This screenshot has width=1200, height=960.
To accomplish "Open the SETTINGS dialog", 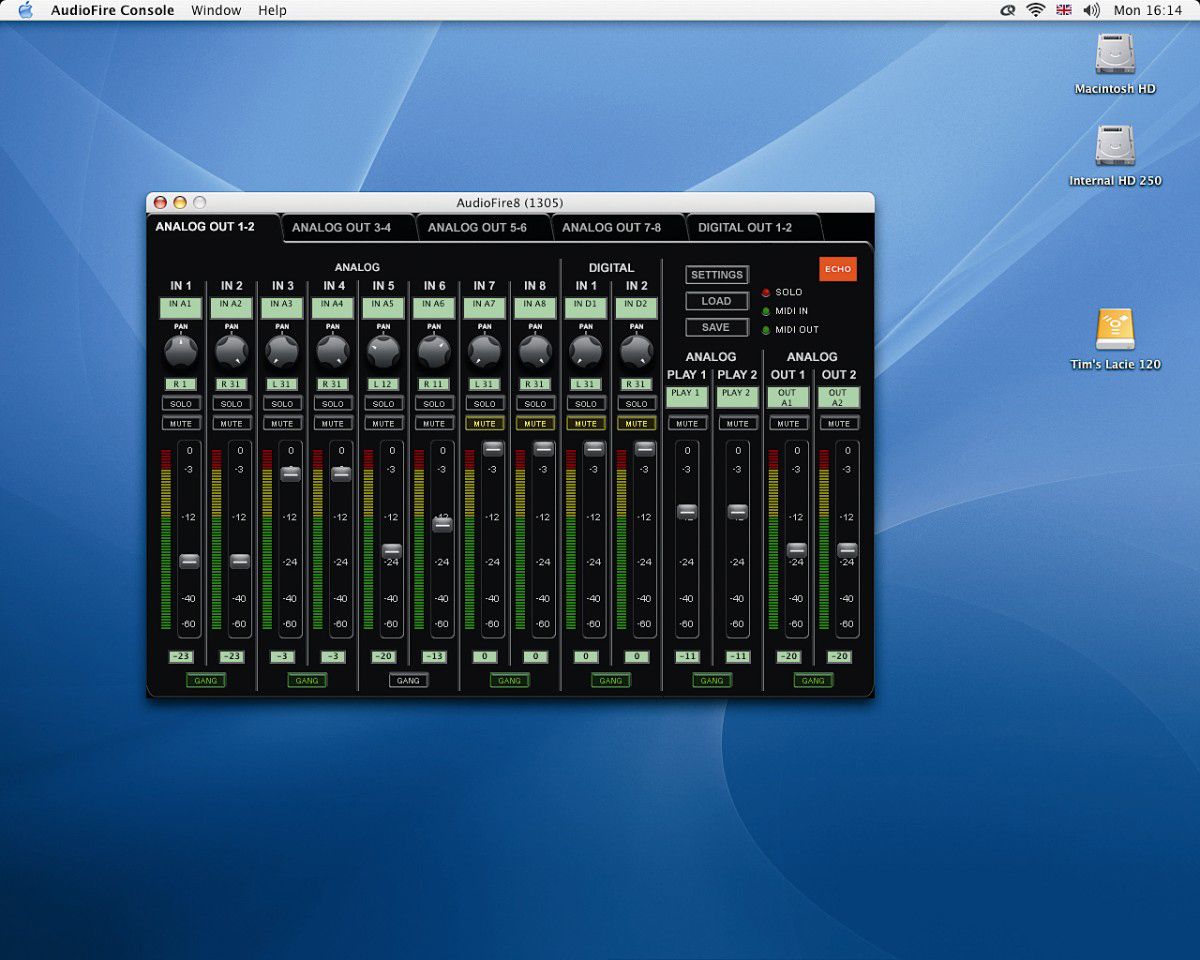I will pyautogui.click(x=717, y=275).
